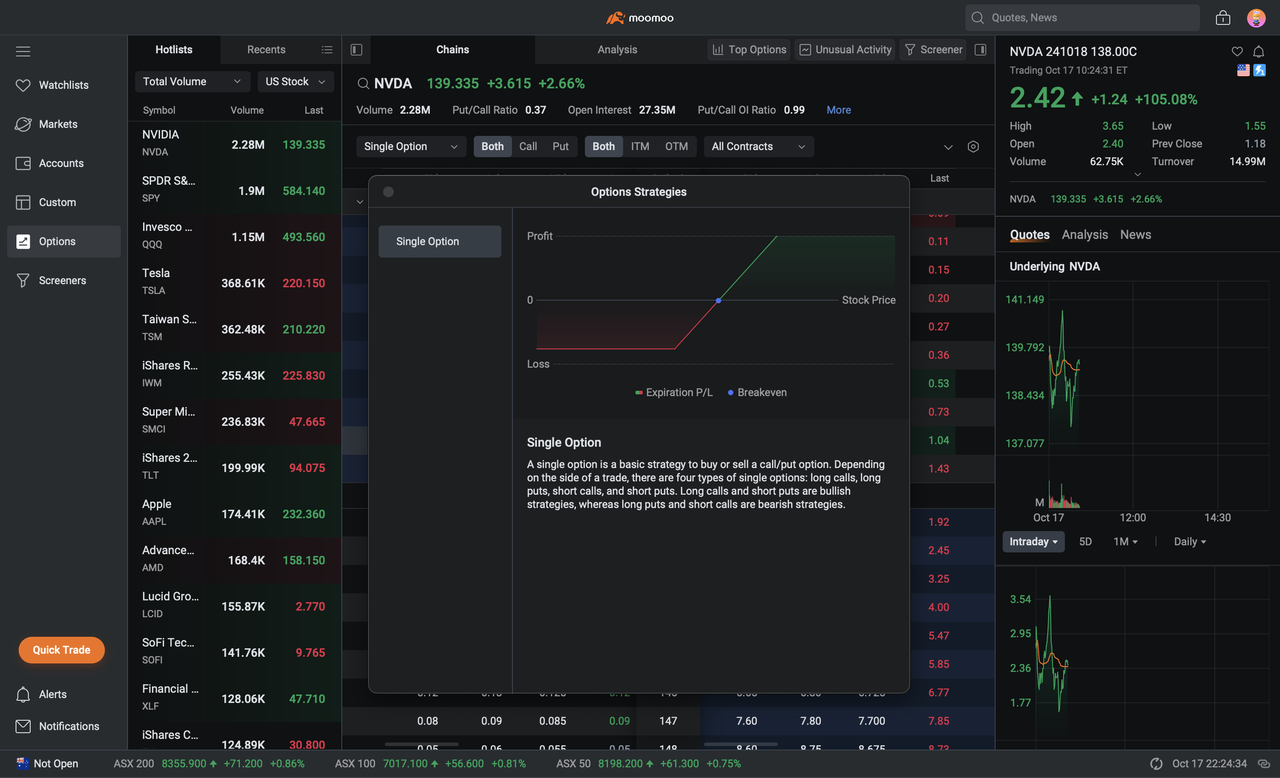Open the hamburger menu in the sidebar

23,51
